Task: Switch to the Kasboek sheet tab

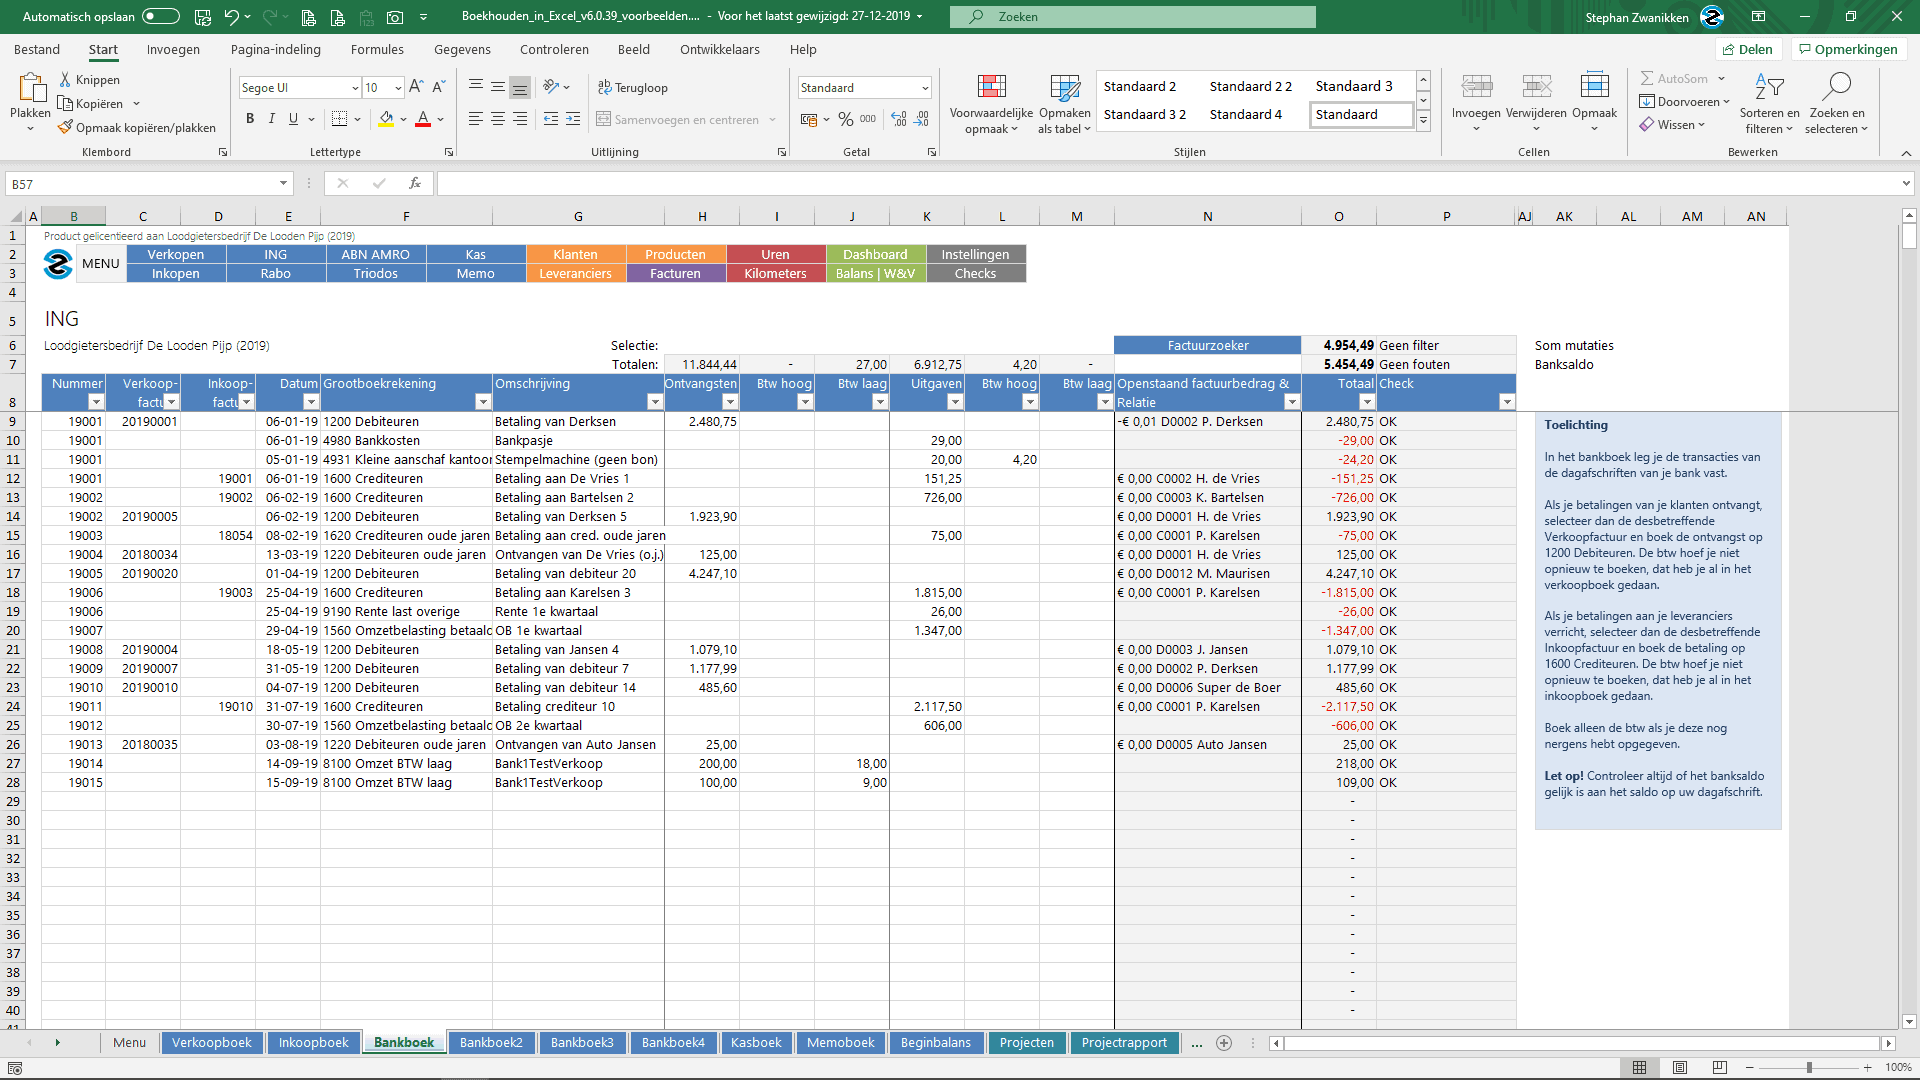Action: pyautogui.click(x=756, y=1042)
